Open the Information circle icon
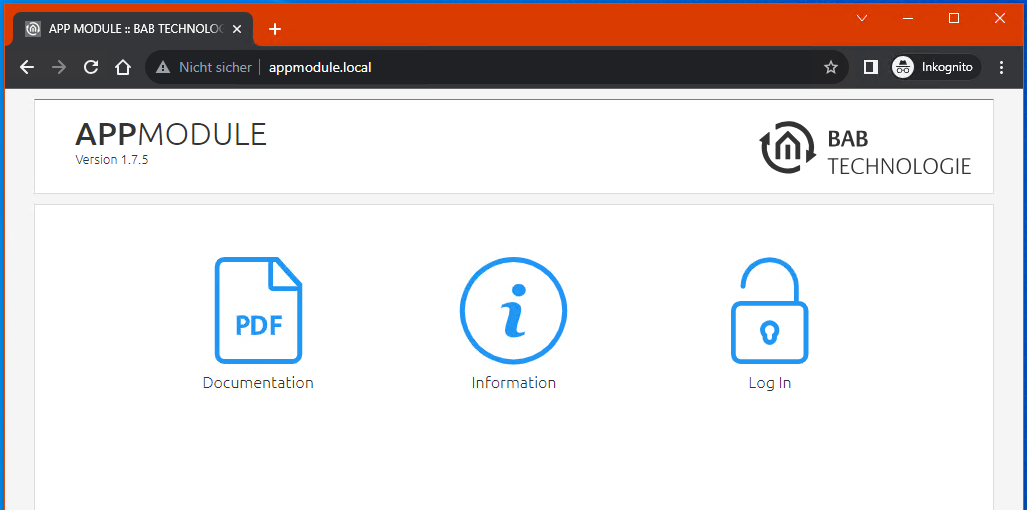 [513, 310]
